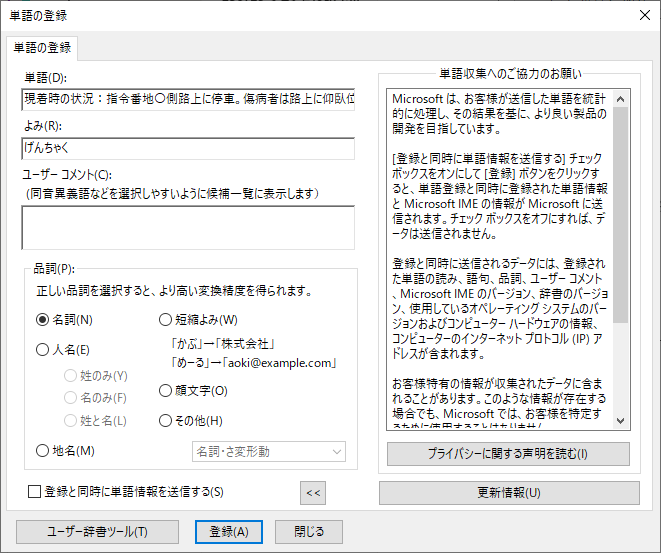Click the privacy text scrollbar down arrow
661x553 pixels.
point(621,420)
